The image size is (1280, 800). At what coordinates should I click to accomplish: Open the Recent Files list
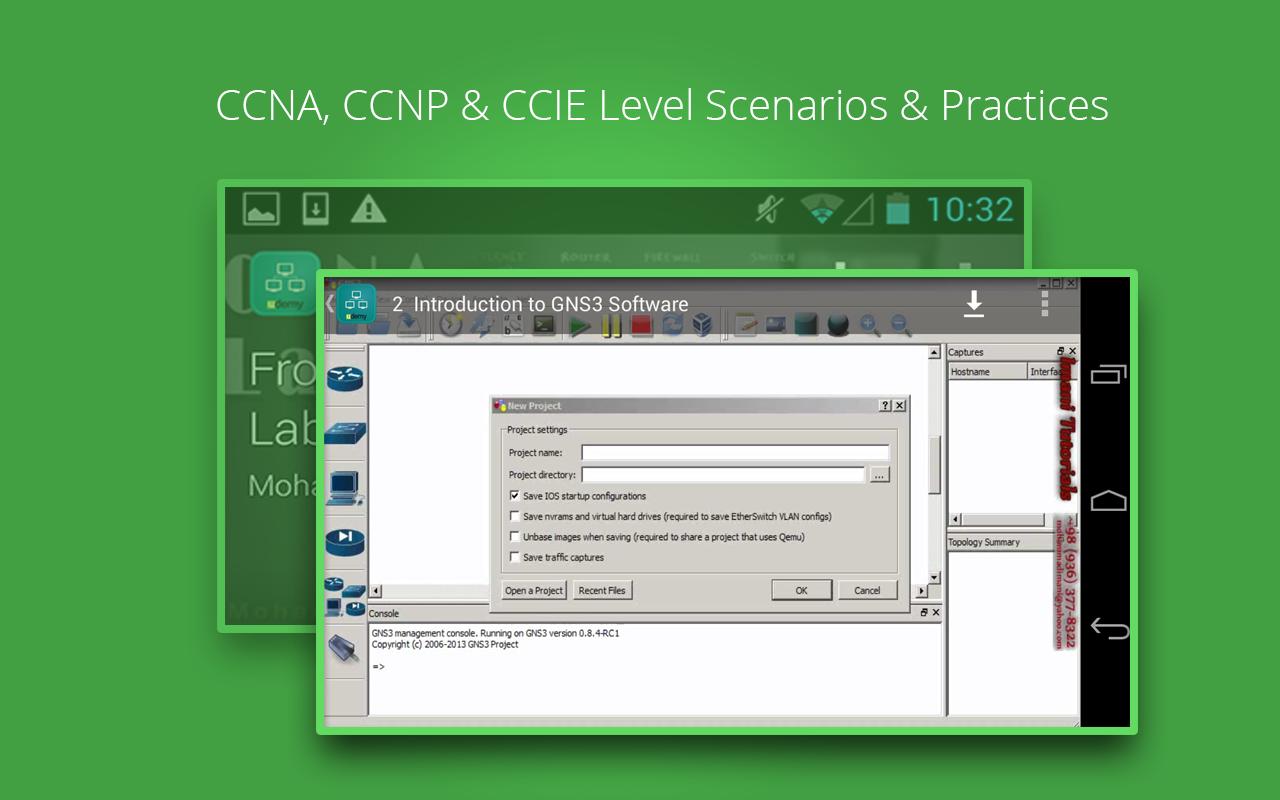tap(602, 590)
